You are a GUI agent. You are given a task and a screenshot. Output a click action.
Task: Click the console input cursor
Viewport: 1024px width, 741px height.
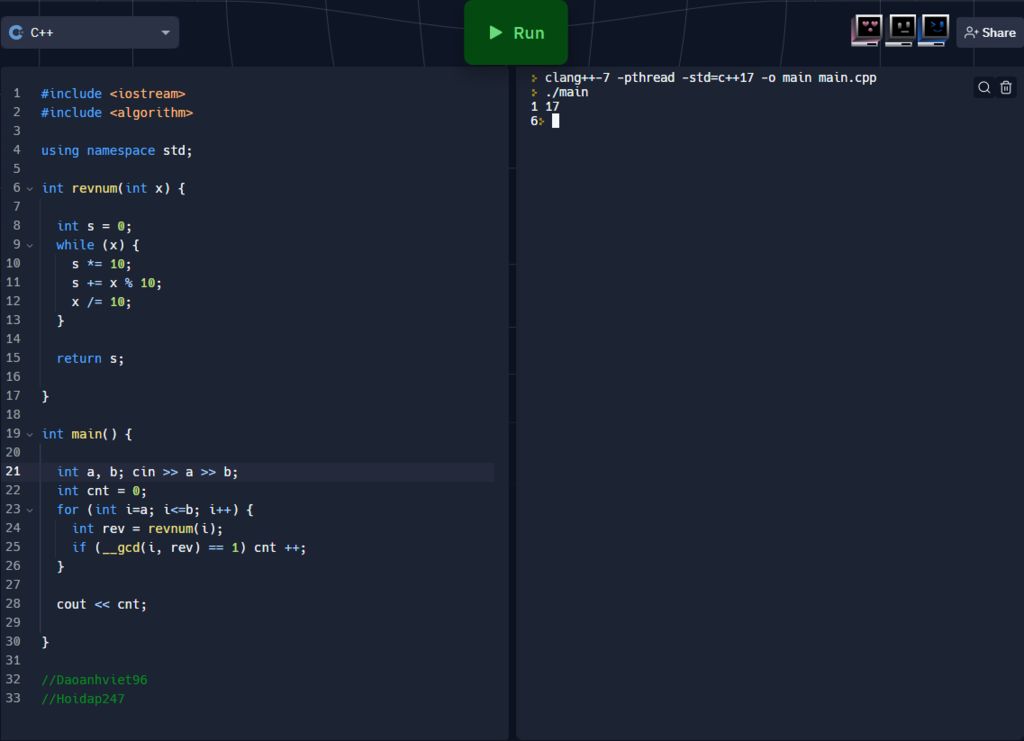555,121
